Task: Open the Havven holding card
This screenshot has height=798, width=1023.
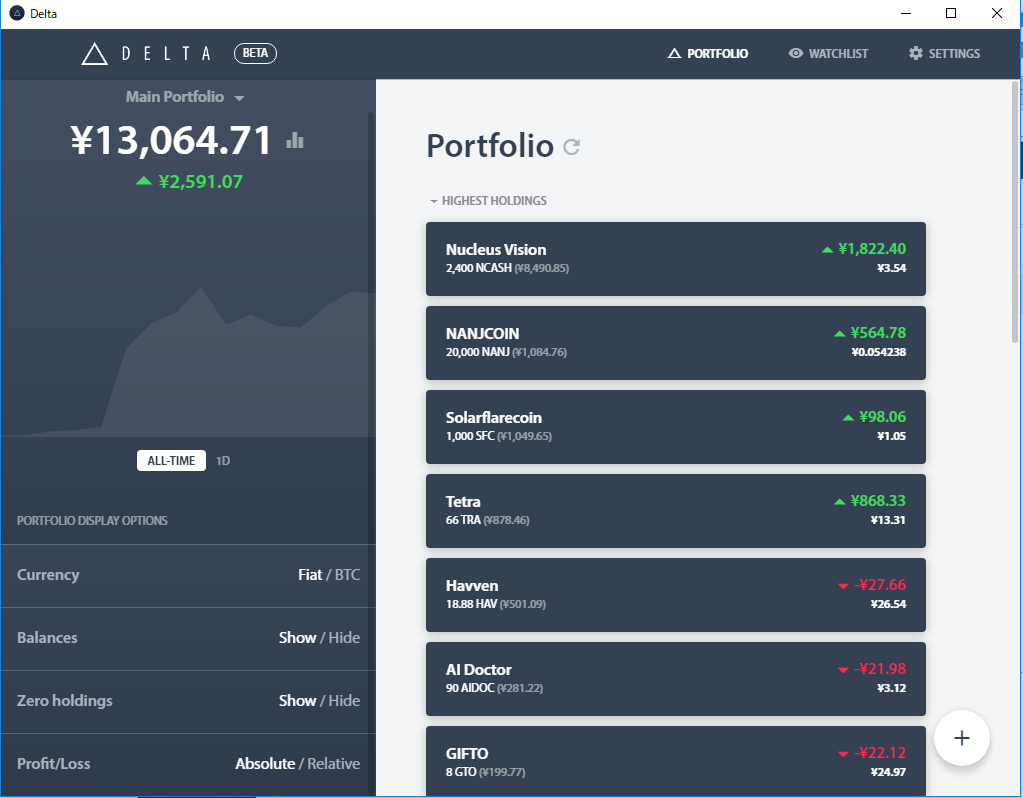Action: (676, 594)
